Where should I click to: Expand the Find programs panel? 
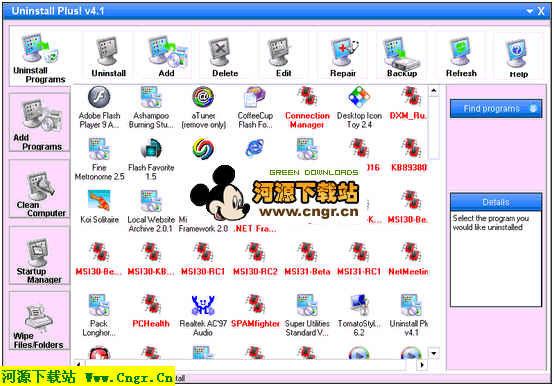tap(496, 109)
